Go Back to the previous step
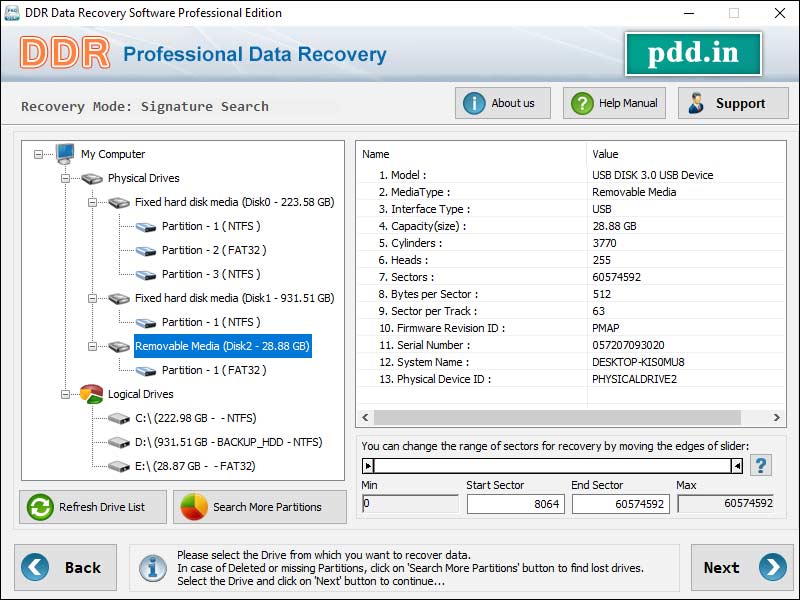Screen dimensions: 800x600 click(65, 567)
